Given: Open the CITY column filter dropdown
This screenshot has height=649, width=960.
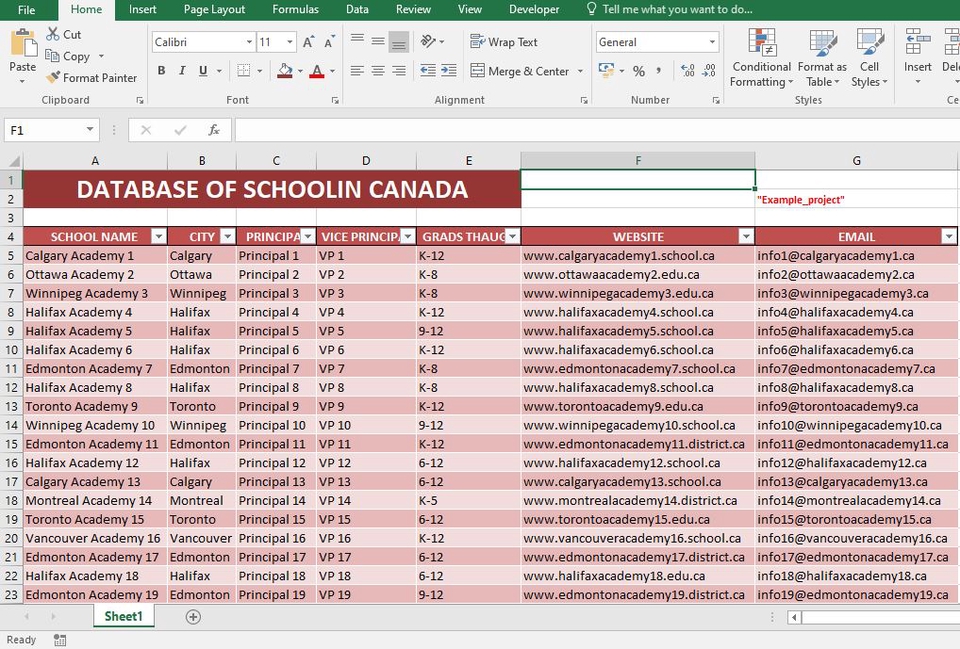Looking at the screenshot, I should pyautogui.click(x=227, y=237).
